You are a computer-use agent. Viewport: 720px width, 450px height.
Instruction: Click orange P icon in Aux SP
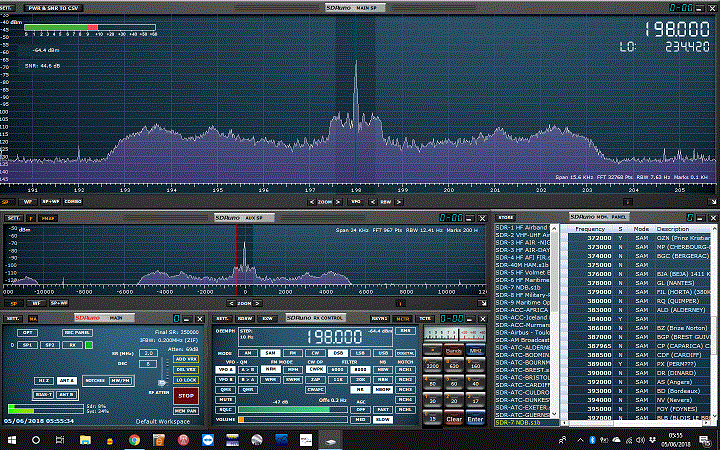[31, 218]
